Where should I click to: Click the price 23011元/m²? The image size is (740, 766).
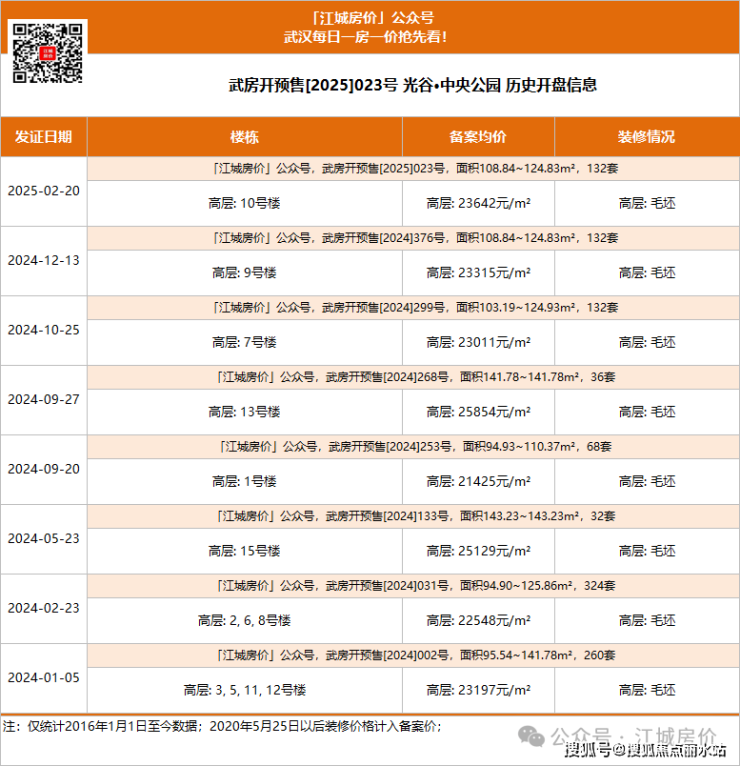click(x=494, y=342)
